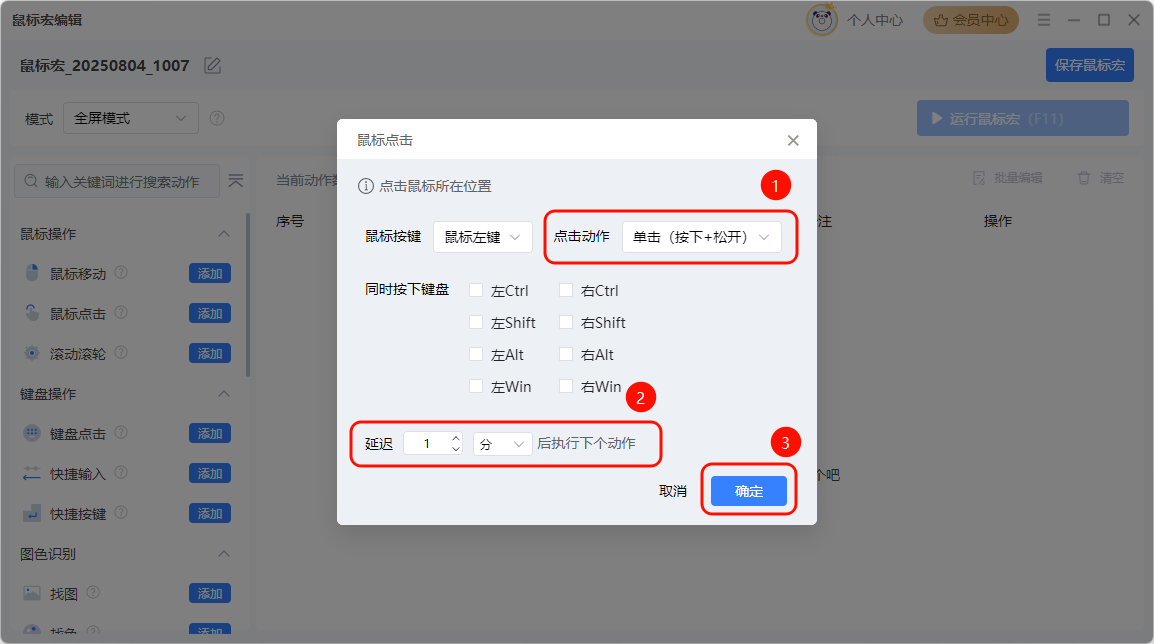Image resolution: width=1154 pixels, height=644 pixels.
Task: Decrease the delay value with down arrow
Action: point(456,448)
